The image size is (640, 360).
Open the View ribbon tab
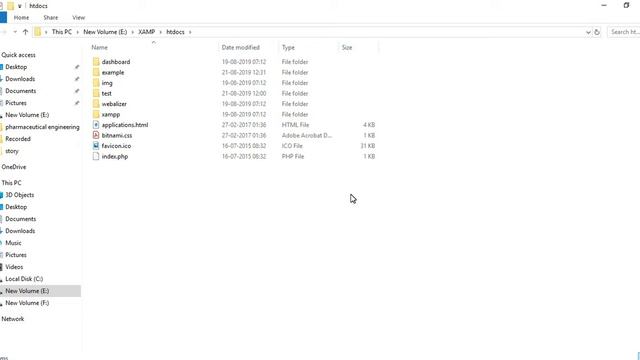coord(78,18)
